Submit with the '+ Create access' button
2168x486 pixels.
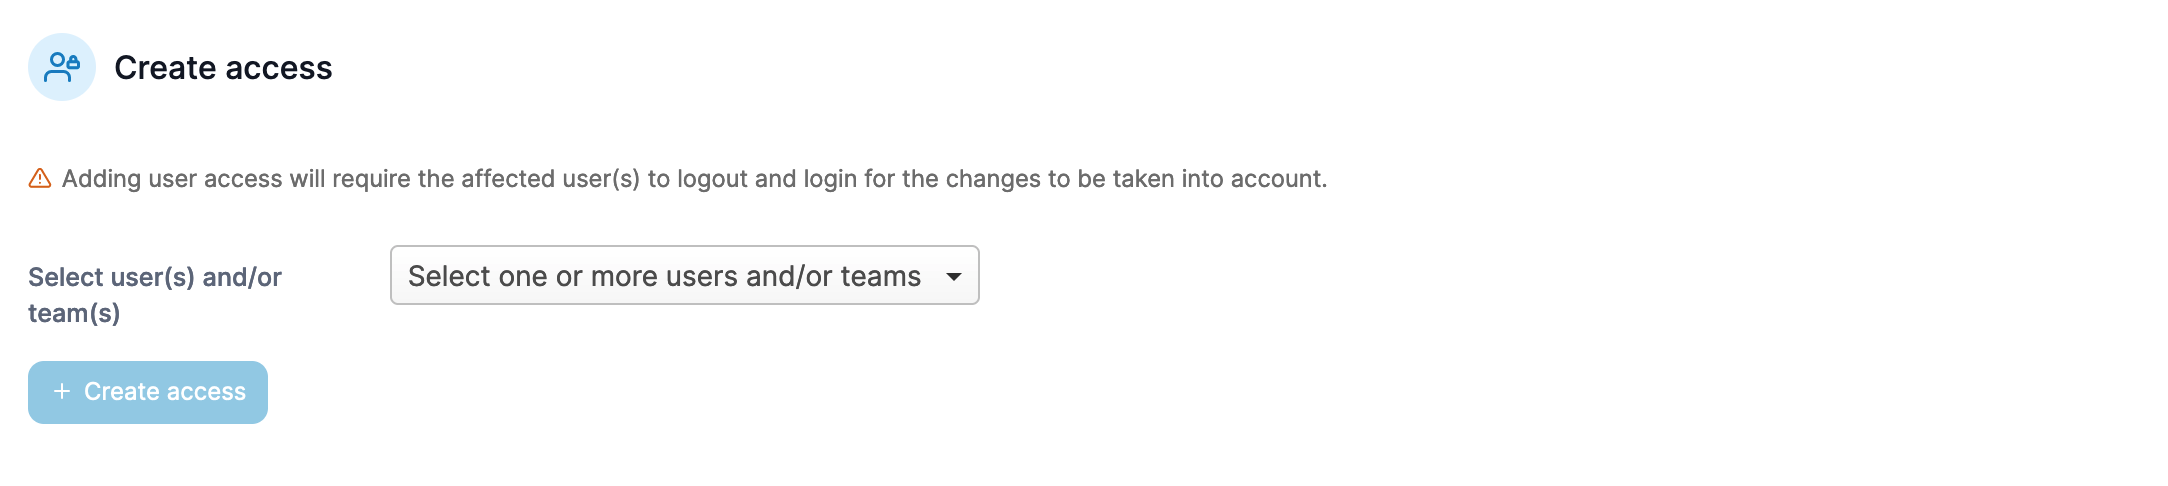[x=148, y=392]
